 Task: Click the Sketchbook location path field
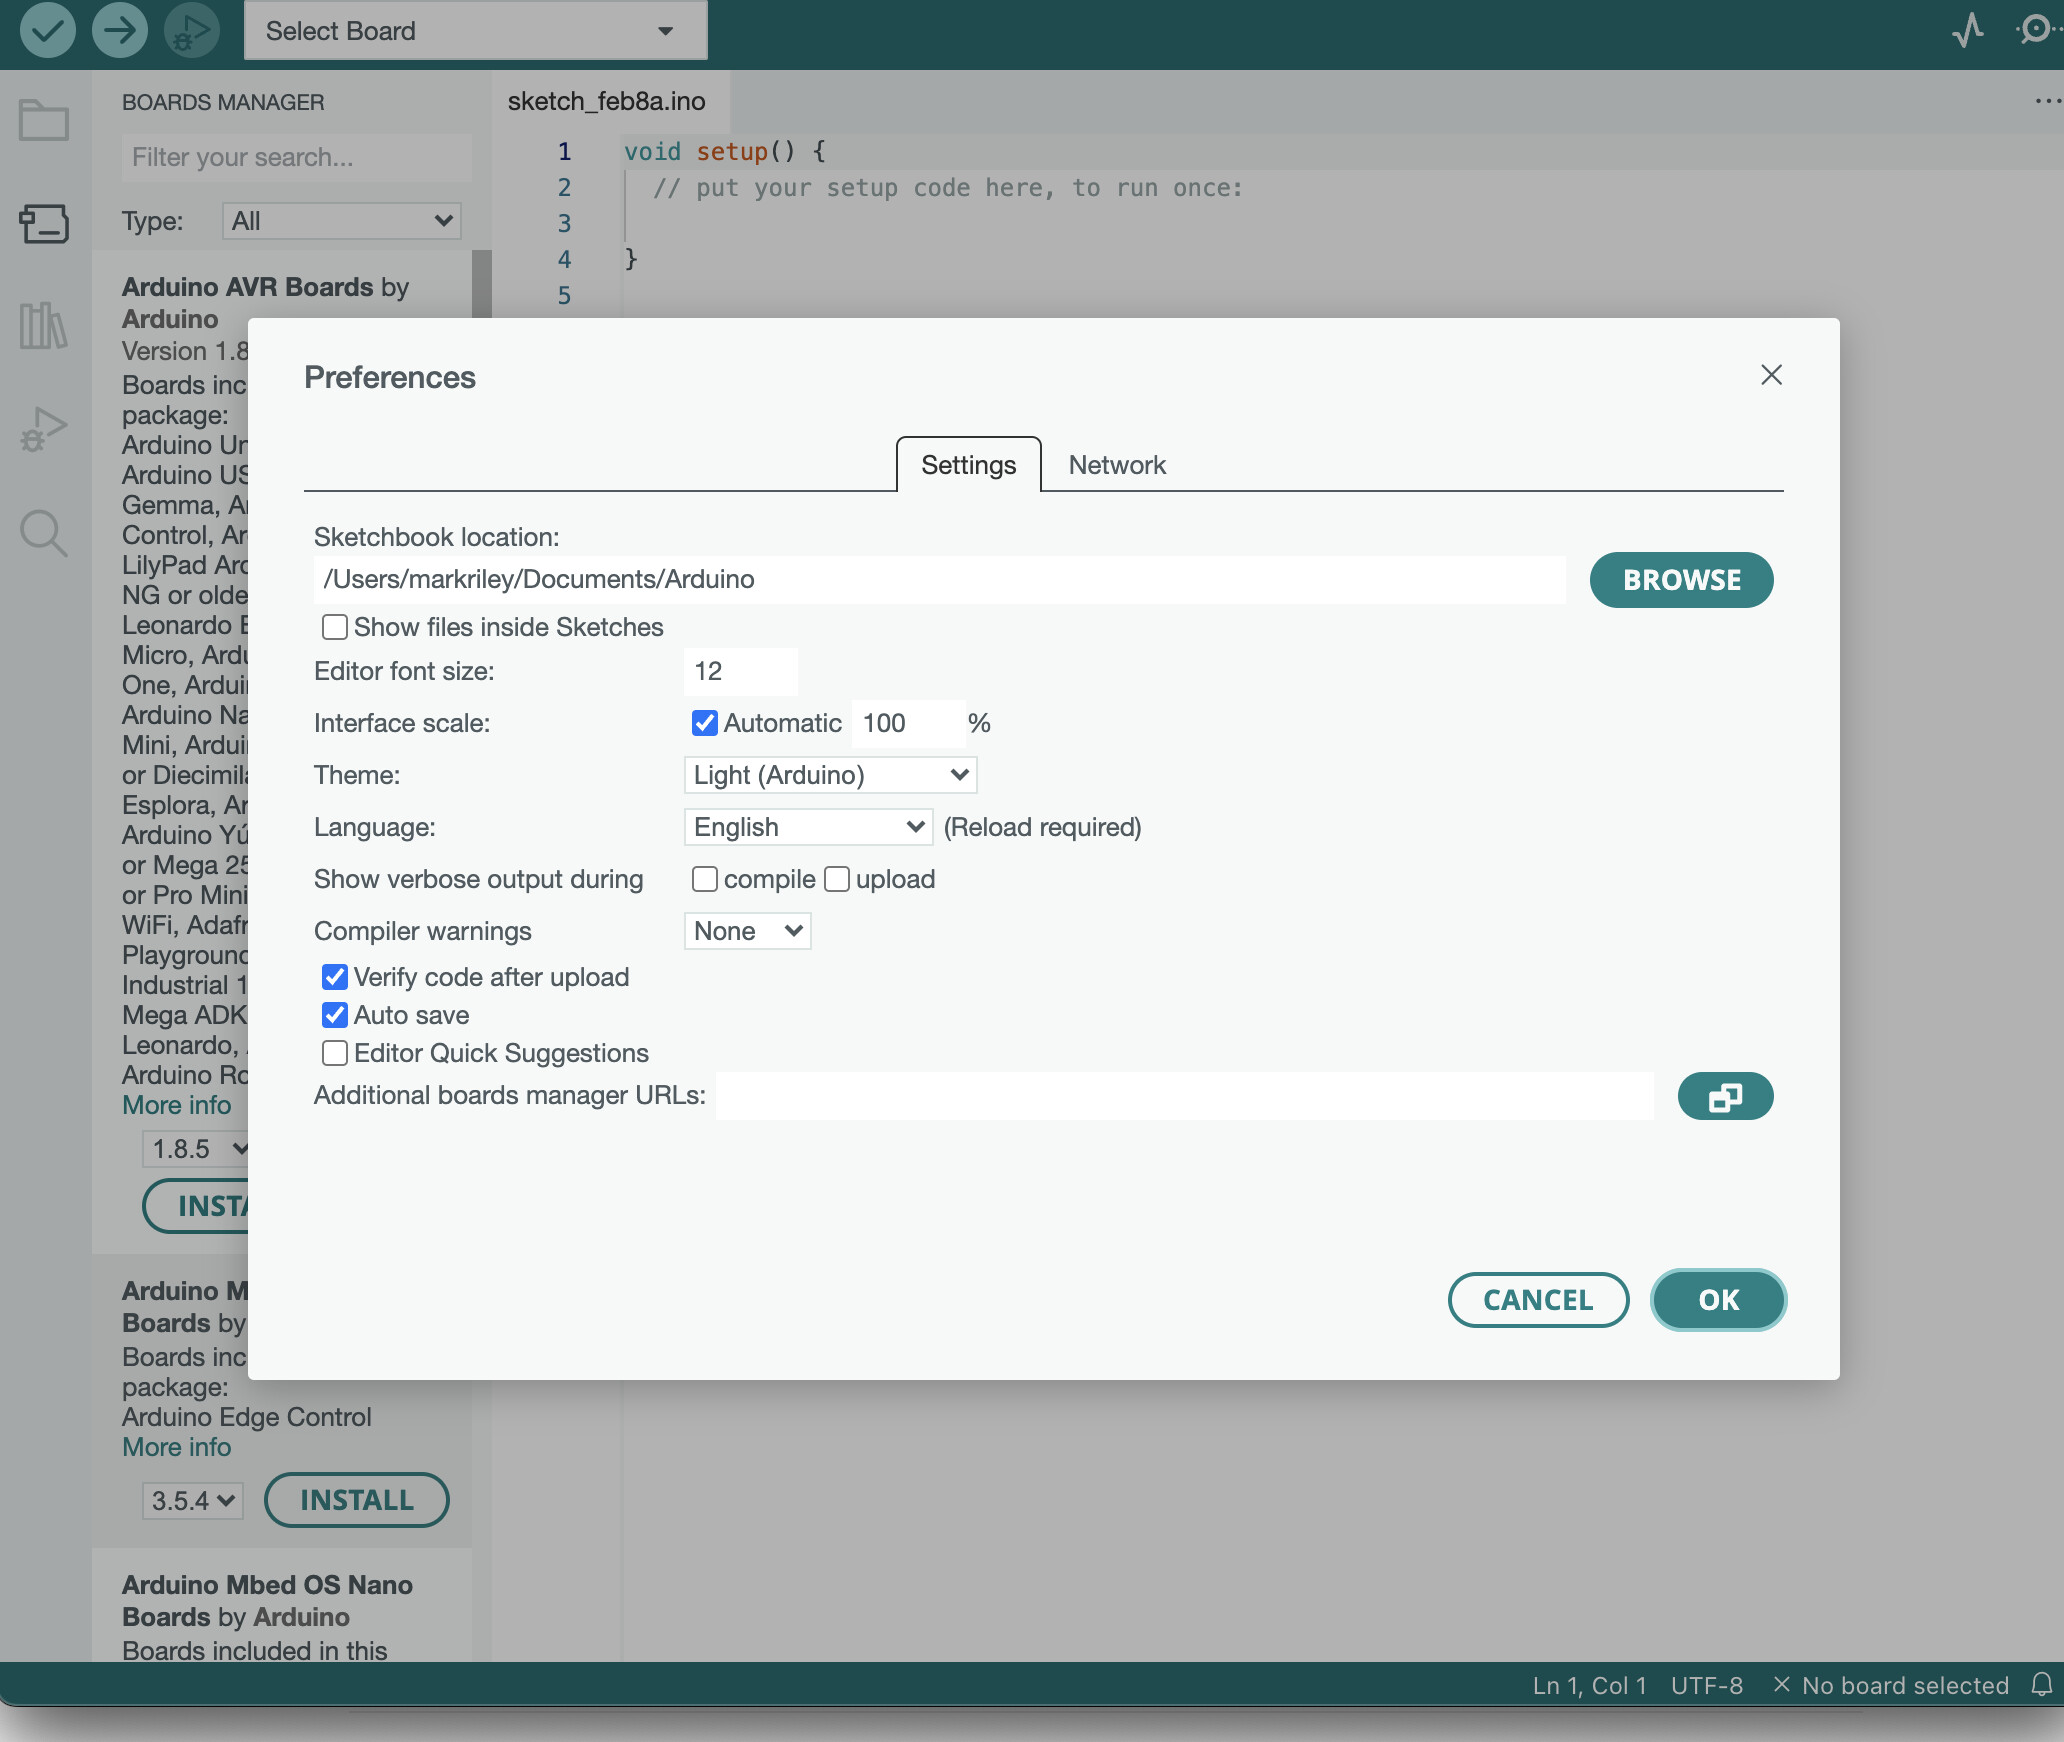coord(939,580)
